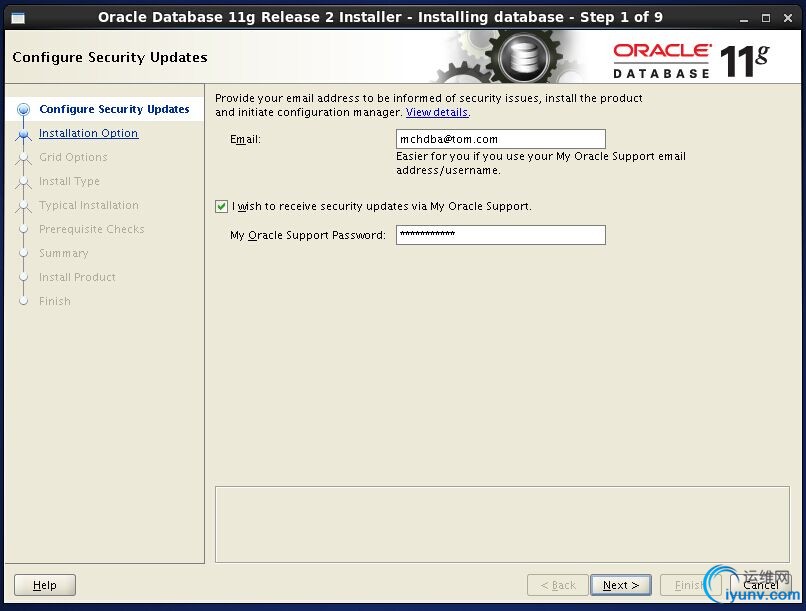
Task: Click the Installation Option step bullet icon
Action: (23, 134)
